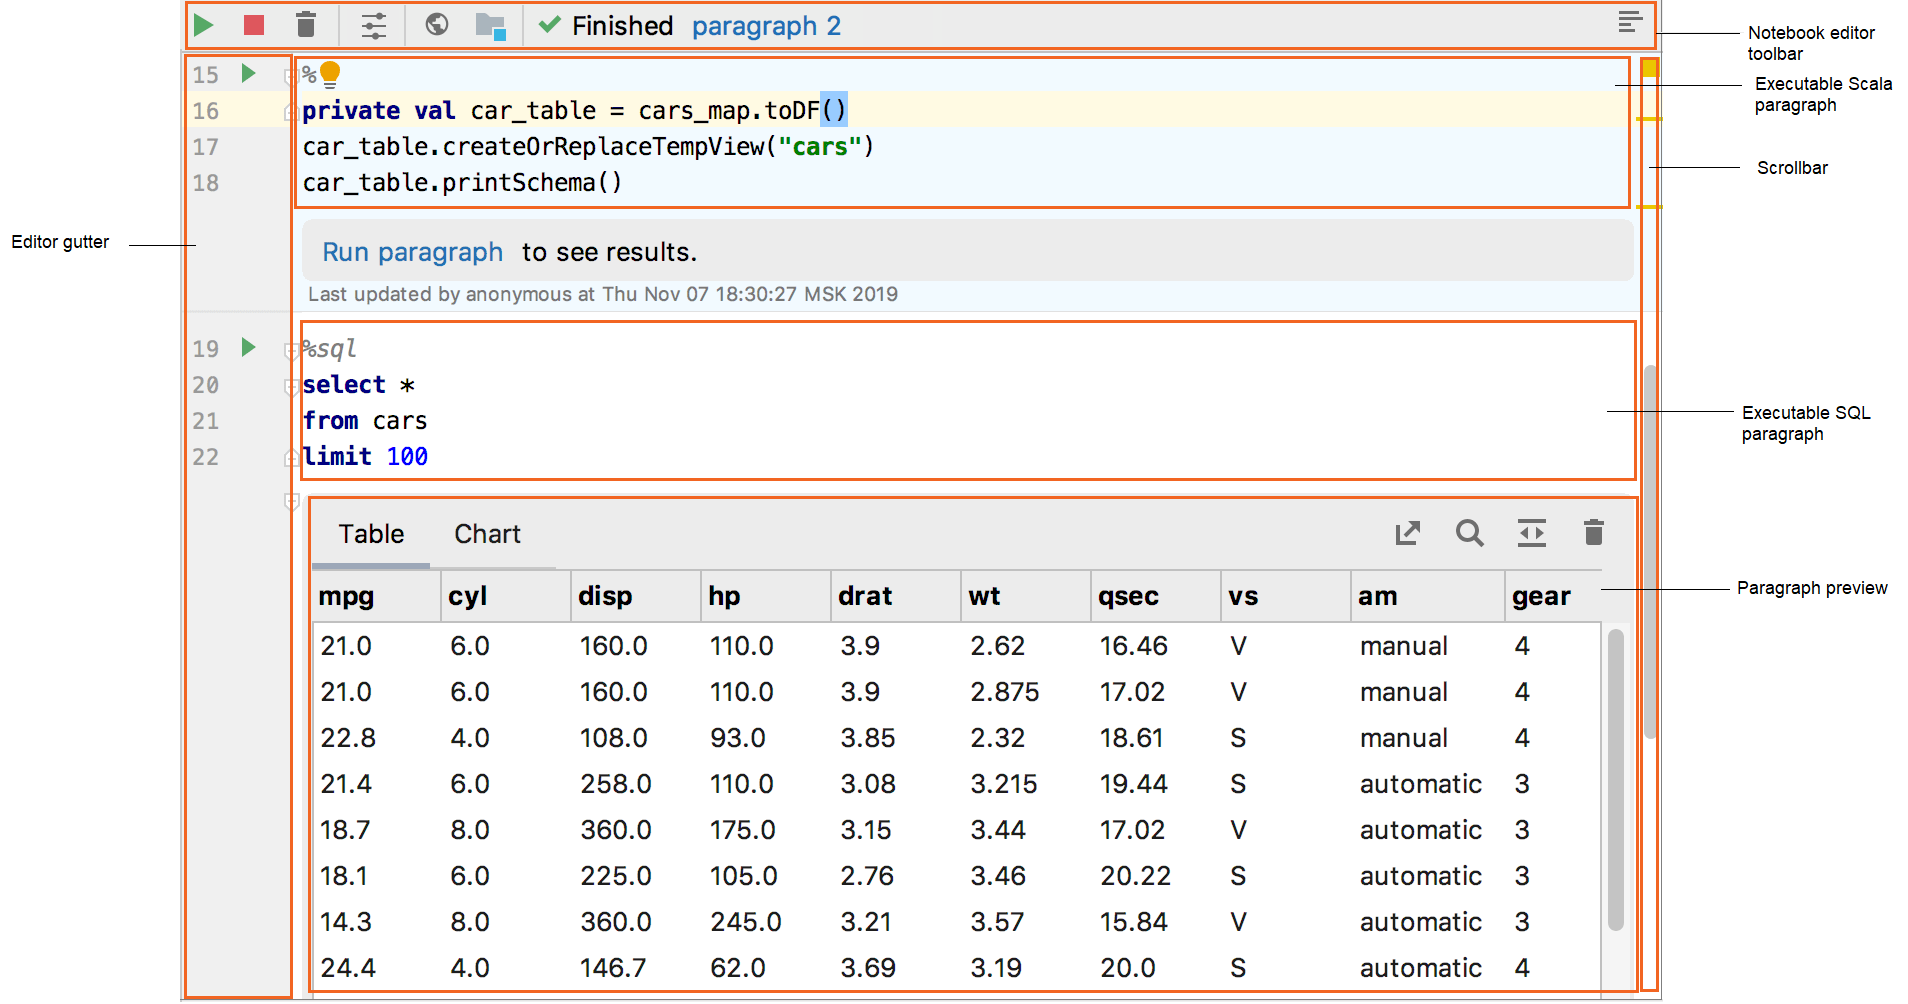The height and width of the screenshot is (1004, 1908).
Task: Collapse the fold marker beside %sql line
Action: tap(291, 351)
